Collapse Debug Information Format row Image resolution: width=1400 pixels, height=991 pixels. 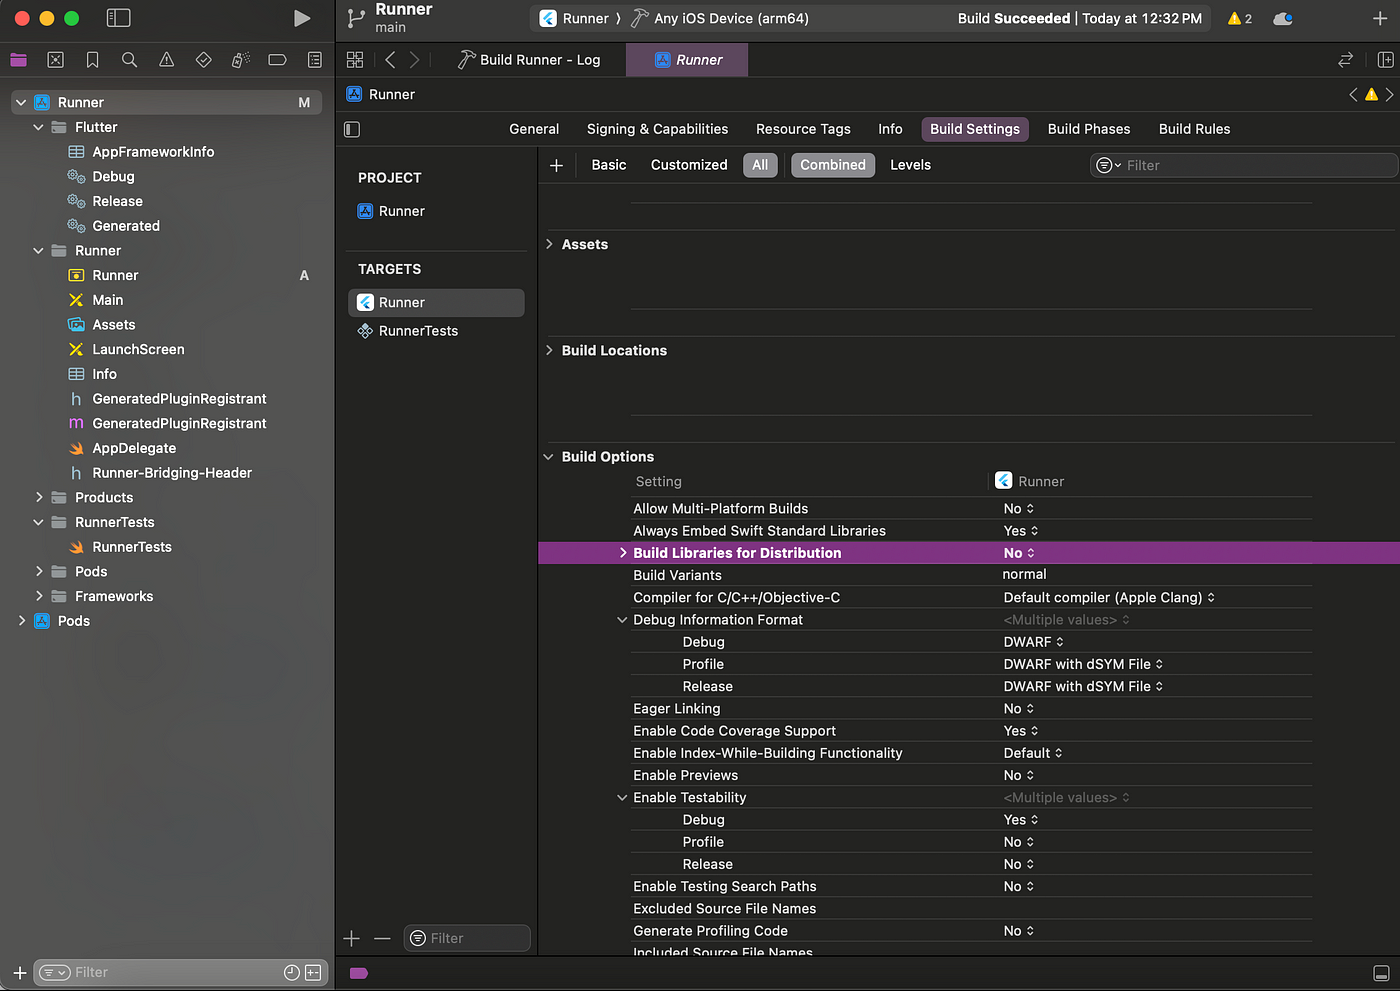[x=622, y=620]
